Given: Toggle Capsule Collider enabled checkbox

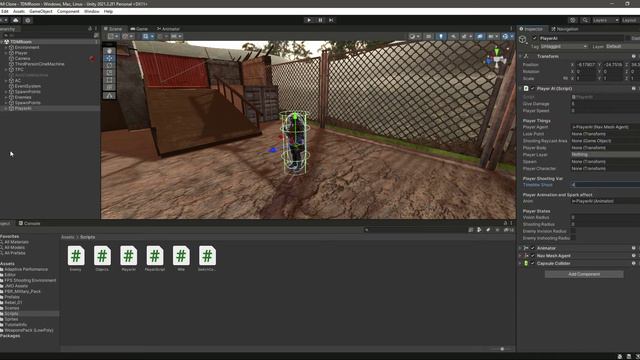Looking at the screenshot, I should point(532,263).
